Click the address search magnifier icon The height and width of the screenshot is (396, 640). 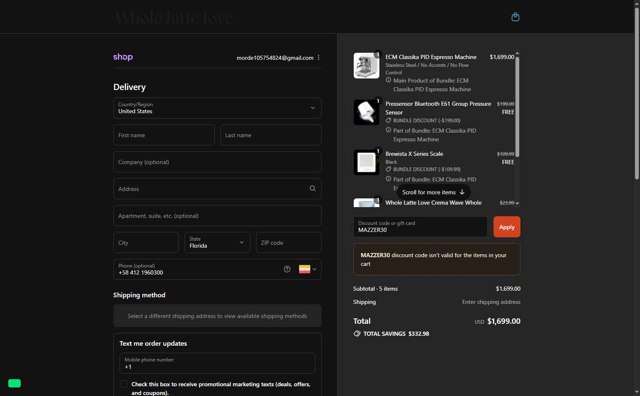(x=312, y=189)
